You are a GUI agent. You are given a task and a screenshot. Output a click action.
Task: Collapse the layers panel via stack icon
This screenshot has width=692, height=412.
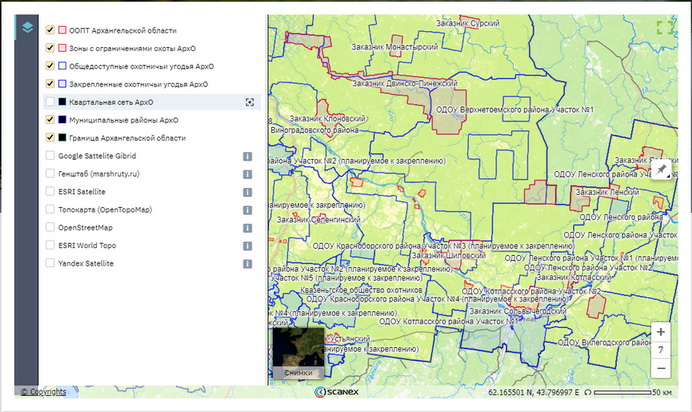[28, 27]
